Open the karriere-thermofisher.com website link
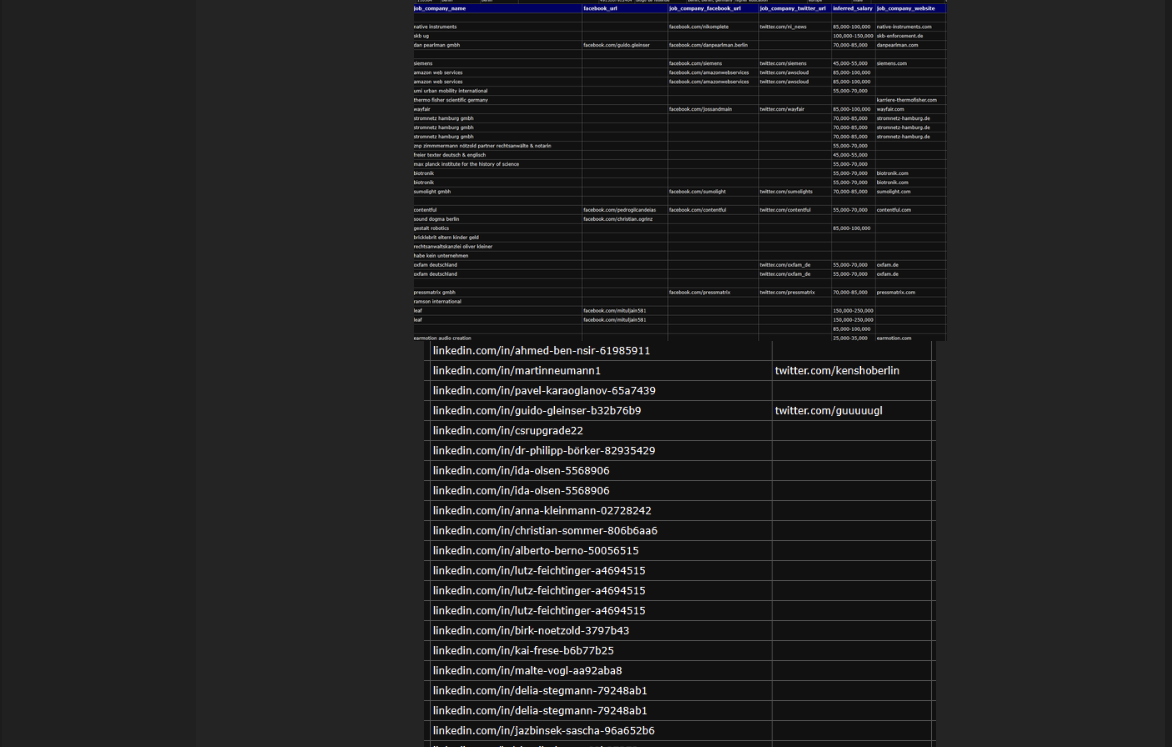Viewport: 1172px width, 747px height. pos(906,100)
